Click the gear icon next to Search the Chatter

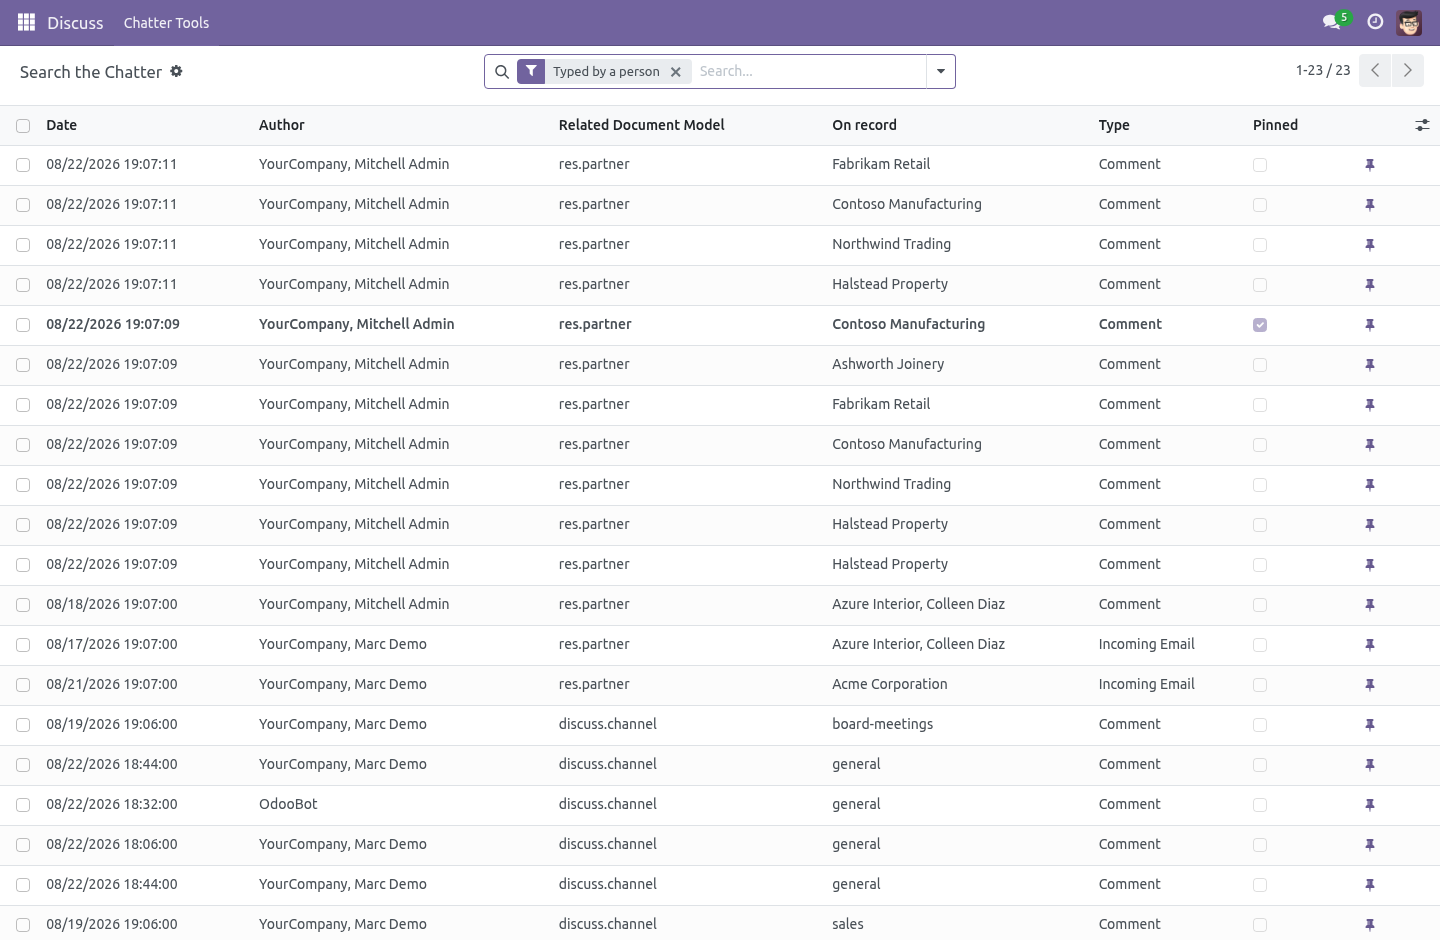pos(176,71)
